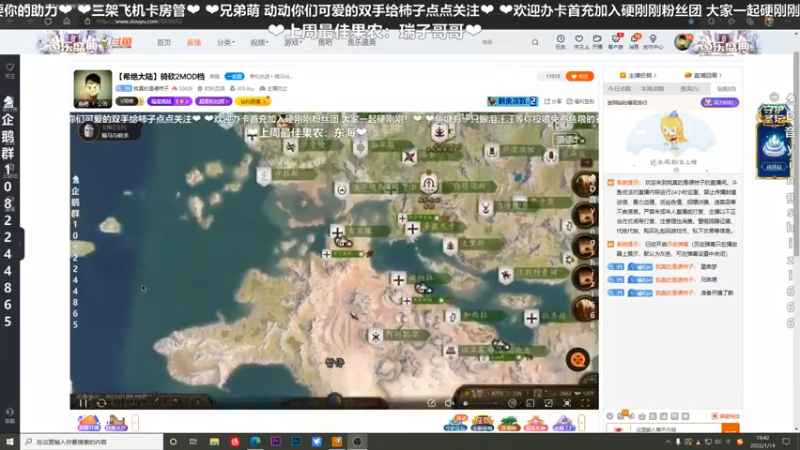Click the Windows taskbar search box
The image size is (800, 450).
click(92, 441)
